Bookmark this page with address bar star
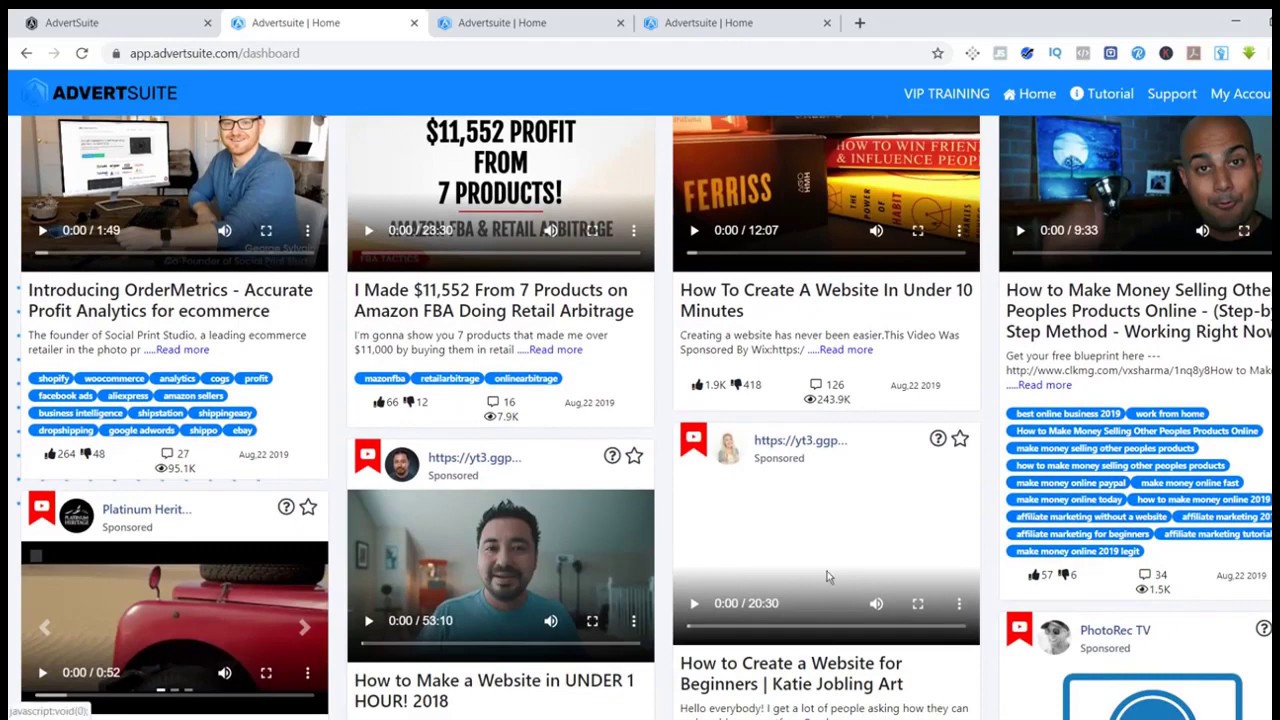 pos(937,53)
